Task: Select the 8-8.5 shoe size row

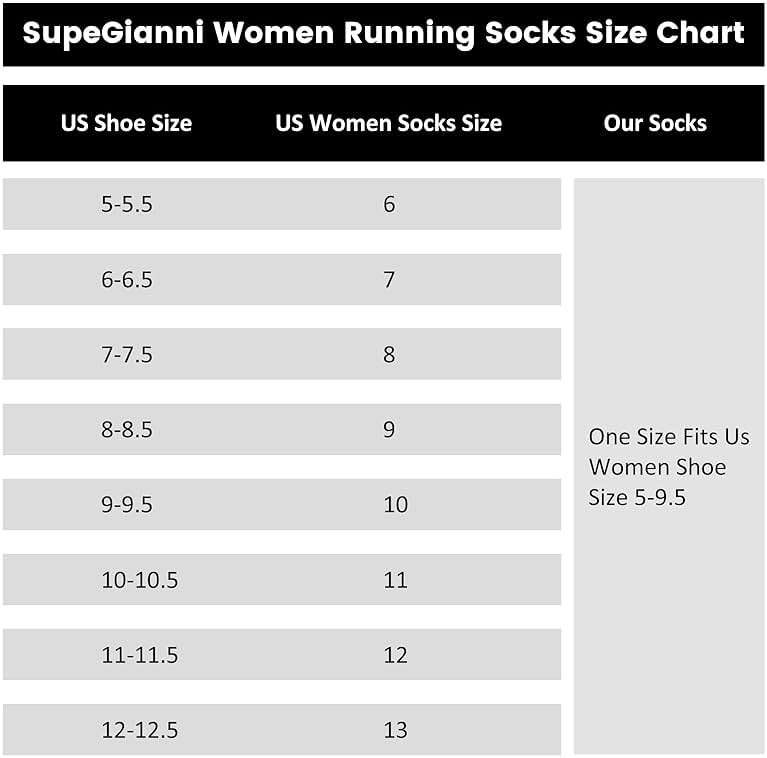Action: [127, 430]
